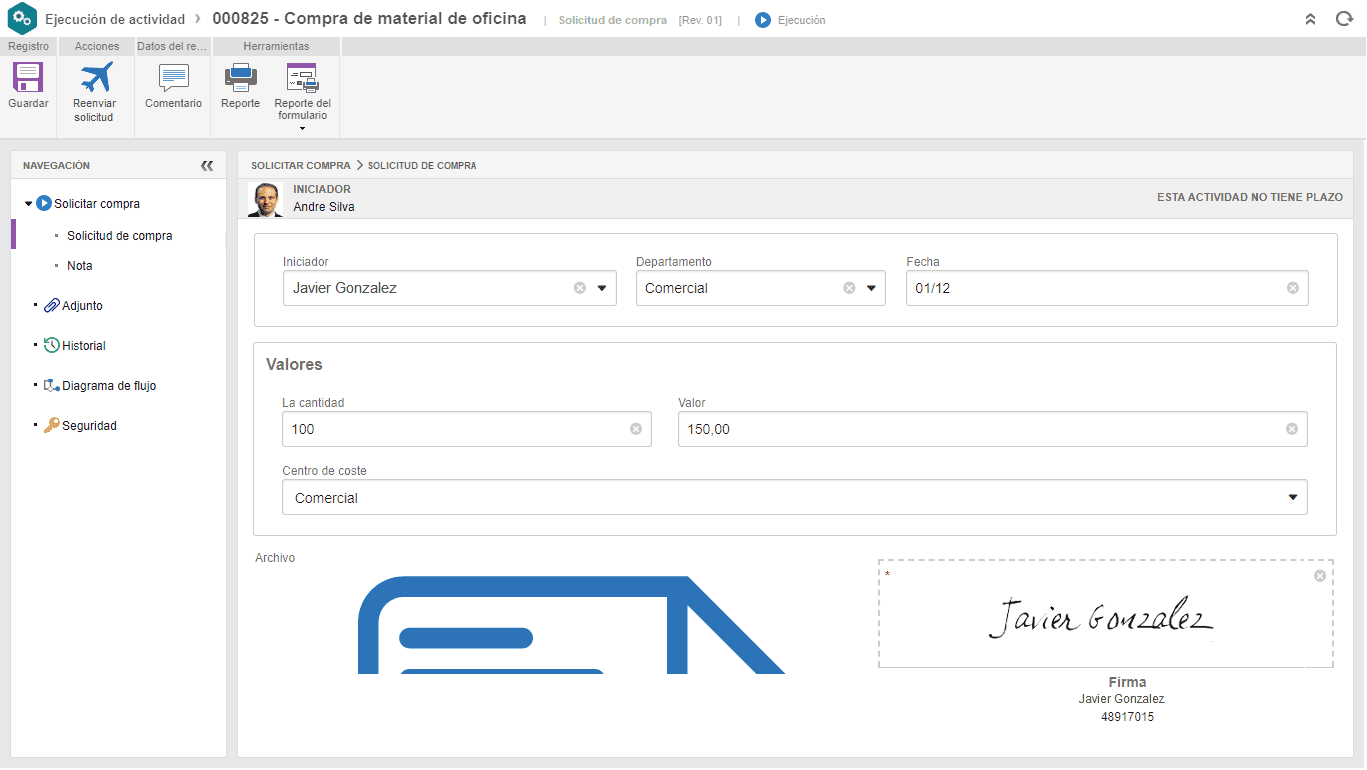Open the Solicitud de compra breadcrumb link

click(x=423, y=165)
